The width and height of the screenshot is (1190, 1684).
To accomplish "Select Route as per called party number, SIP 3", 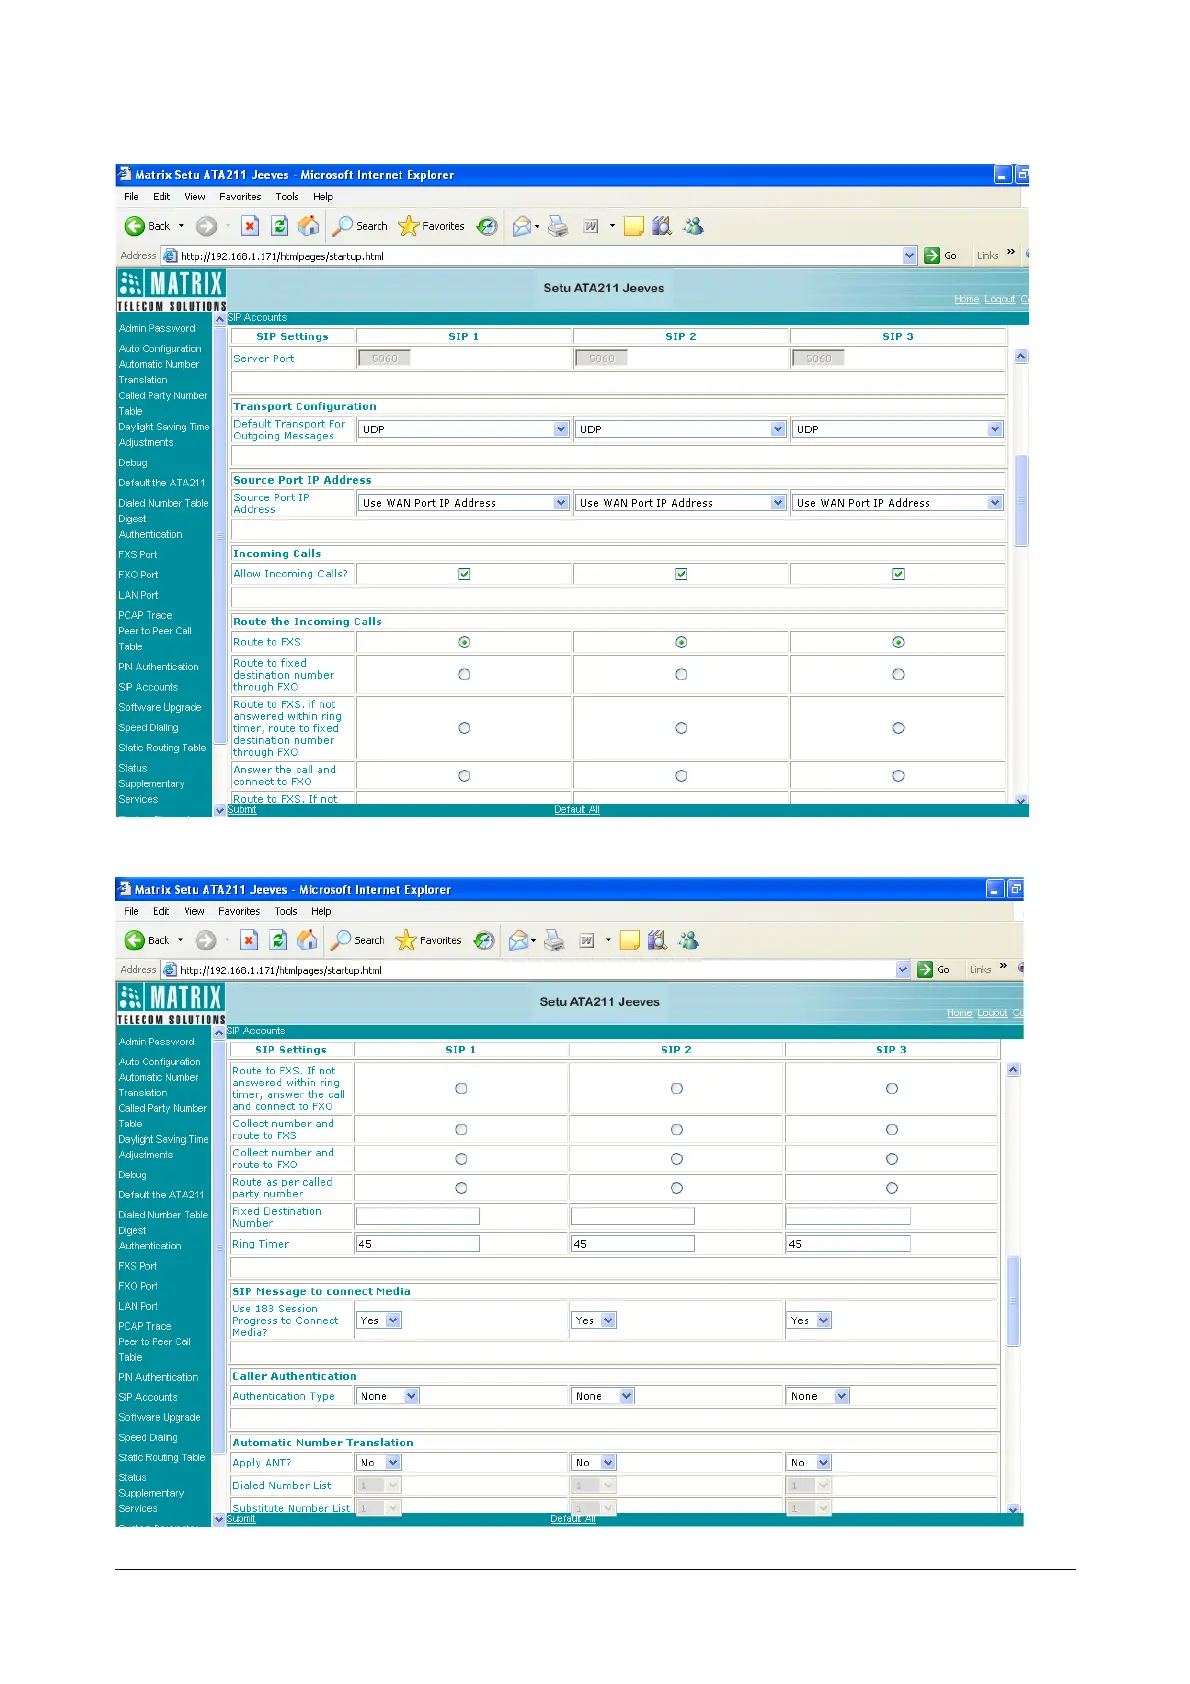I will [x=892, y=1188].
